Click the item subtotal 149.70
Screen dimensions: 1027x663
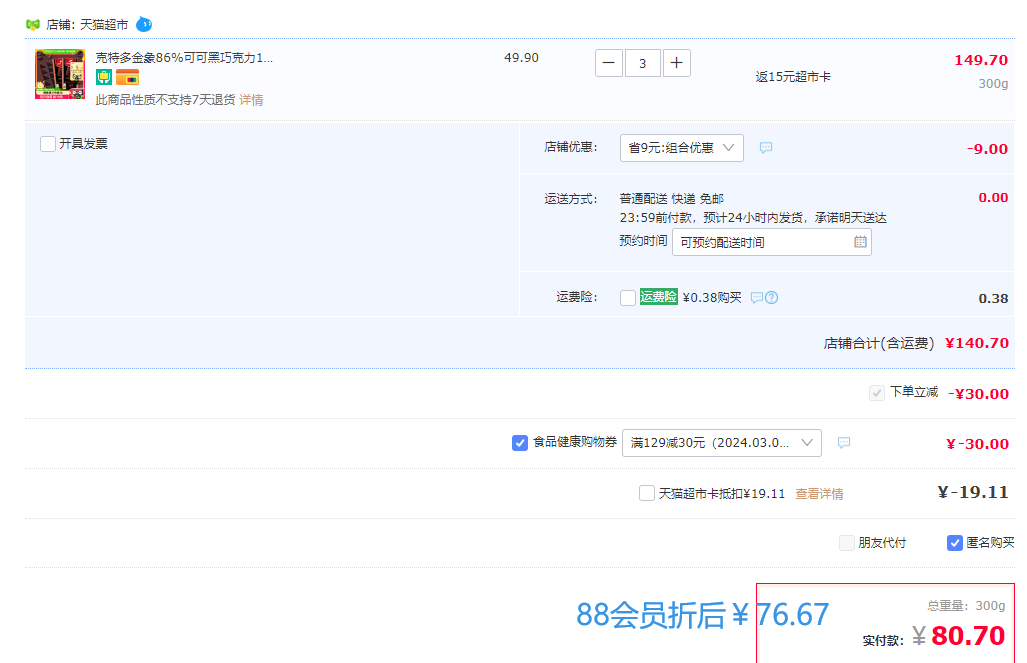pos(981,60)
